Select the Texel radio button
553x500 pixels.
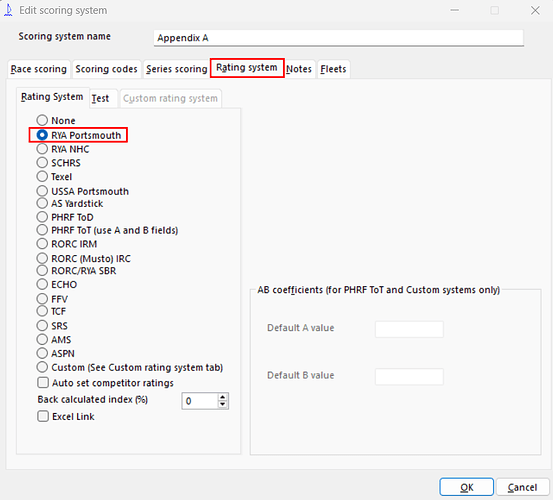tap(42, 176)
